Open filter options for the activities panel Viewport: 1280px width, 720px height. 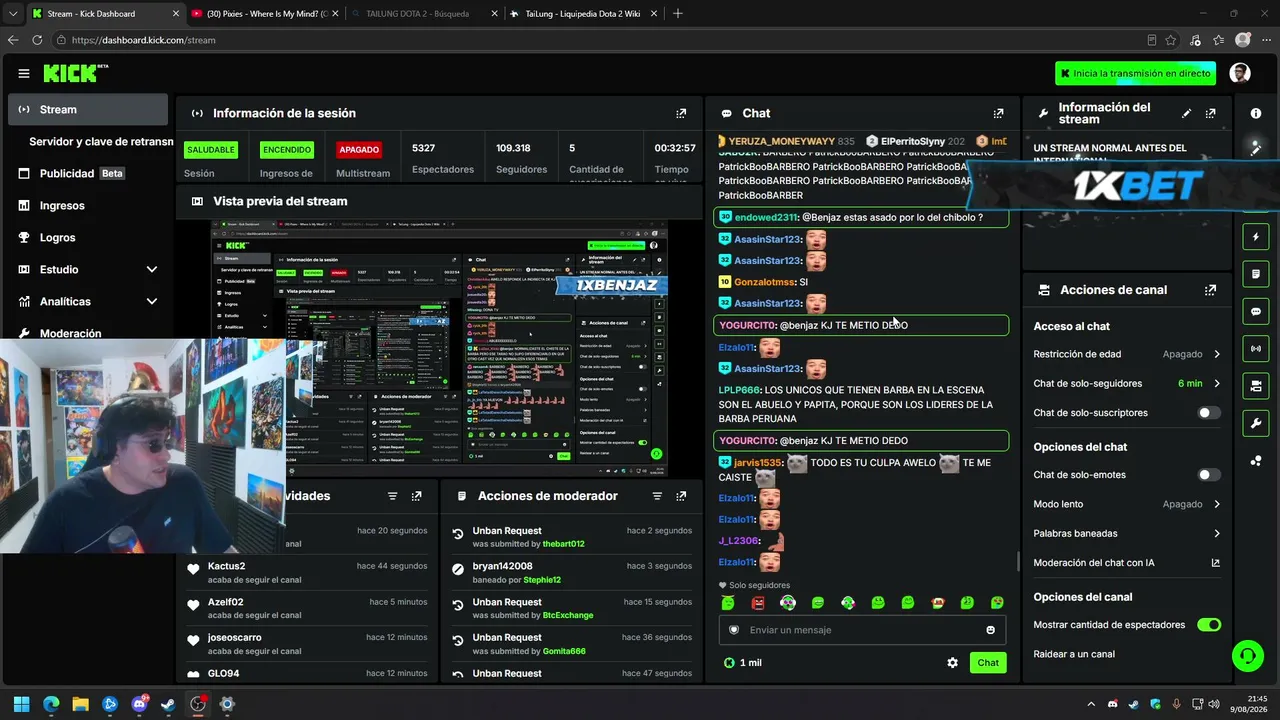pyautogui.click(x=392, y=496)
